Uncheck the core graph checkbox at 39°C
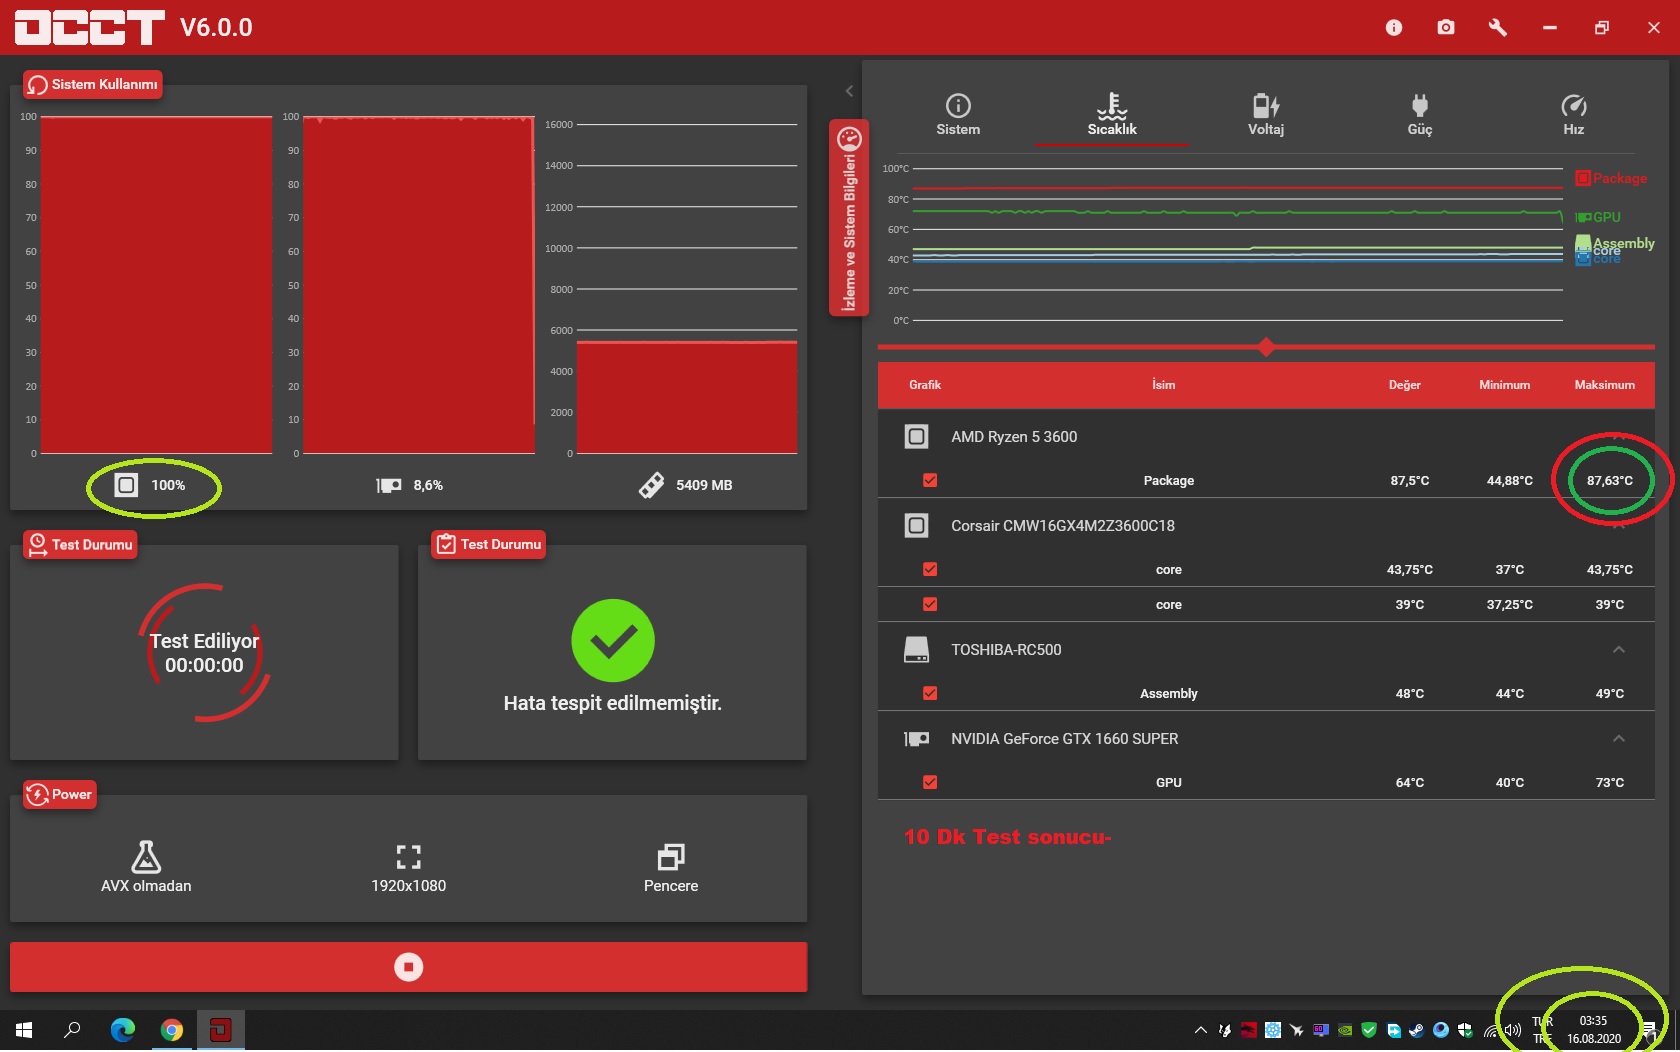Image resolution: width=1680 pixels, height=1052 pixels. pyautogui.click(x=930, y=604)
